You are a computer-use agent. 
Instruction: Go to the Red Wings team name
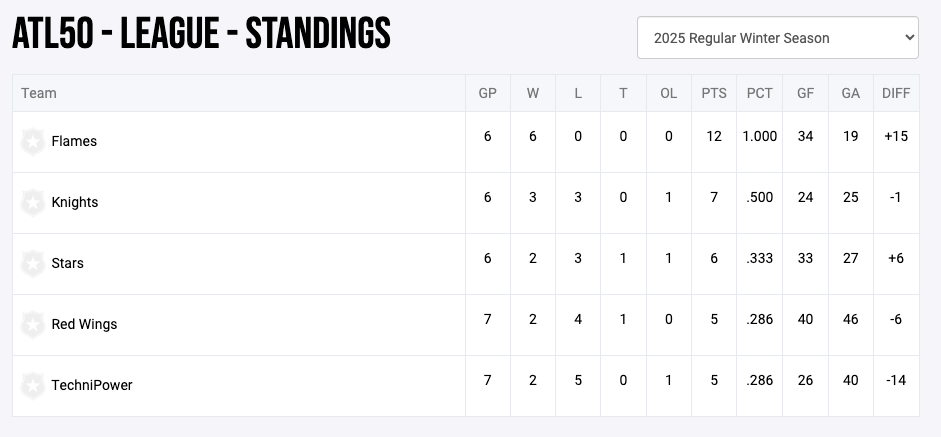(x=84, y=325)
